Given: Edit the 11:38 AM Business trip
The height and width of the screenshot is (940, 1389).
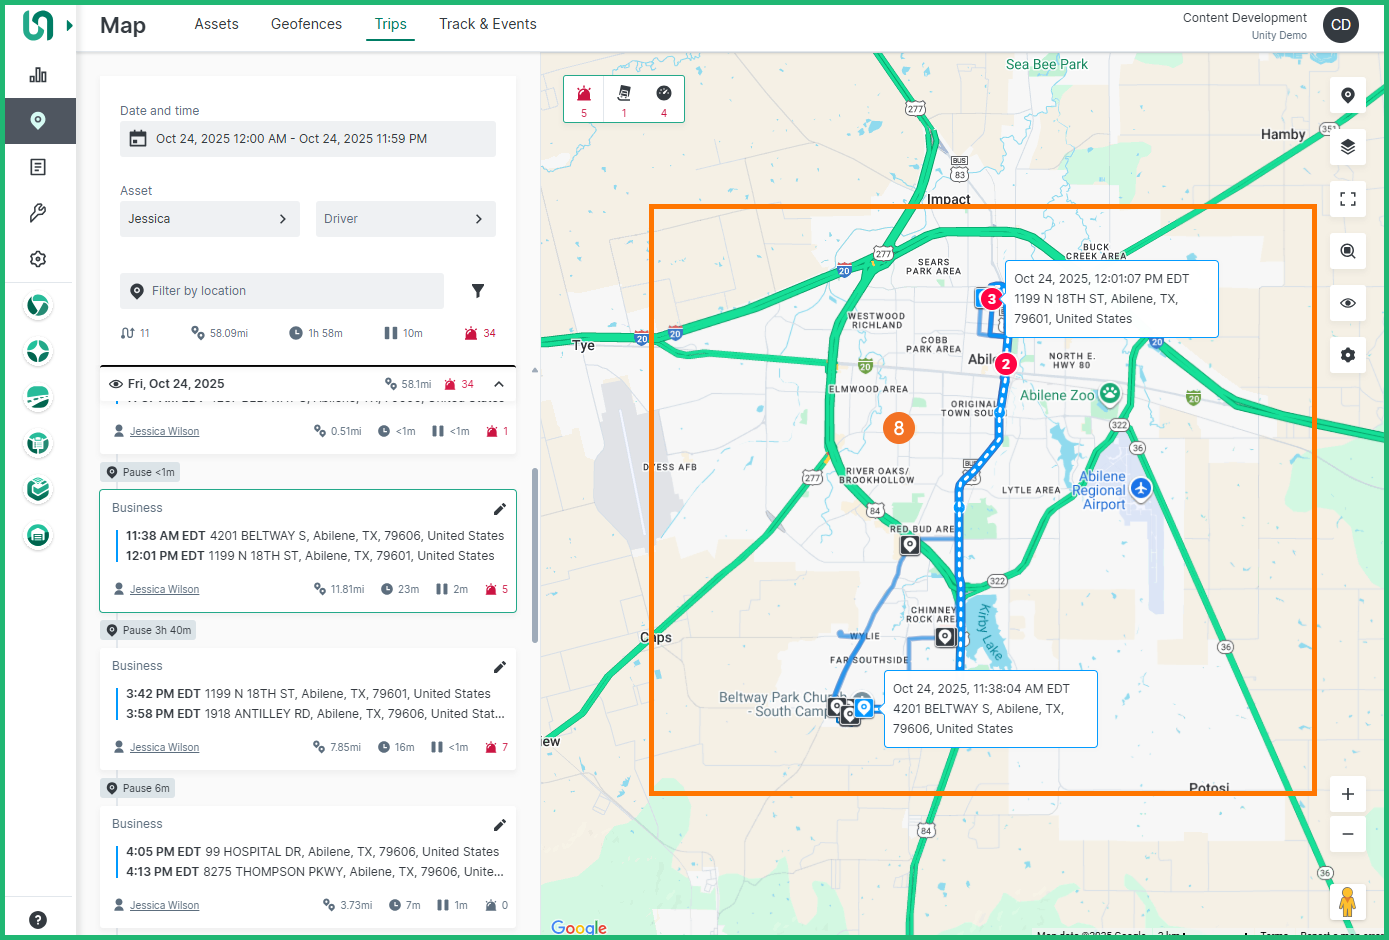Looking at the screenshot, I should click(x=500, y=509).
